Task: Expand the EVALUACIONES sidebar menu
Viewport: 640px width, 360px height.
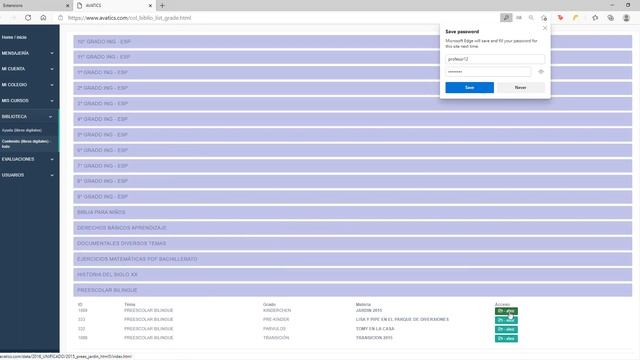Action: click(x=29, y=159)
